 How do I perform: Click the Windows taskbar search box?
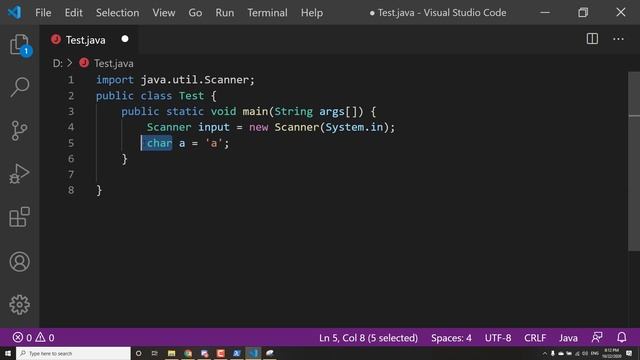[x=73, y=353]
